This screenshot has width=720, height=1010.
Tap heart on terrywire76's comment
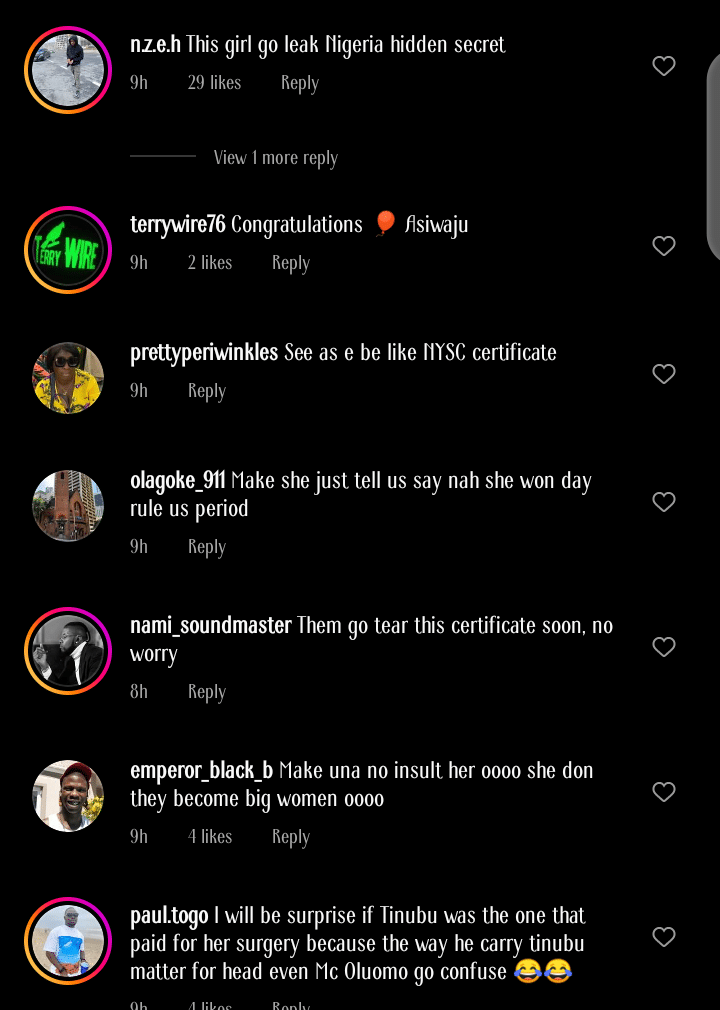coord(664,246)
